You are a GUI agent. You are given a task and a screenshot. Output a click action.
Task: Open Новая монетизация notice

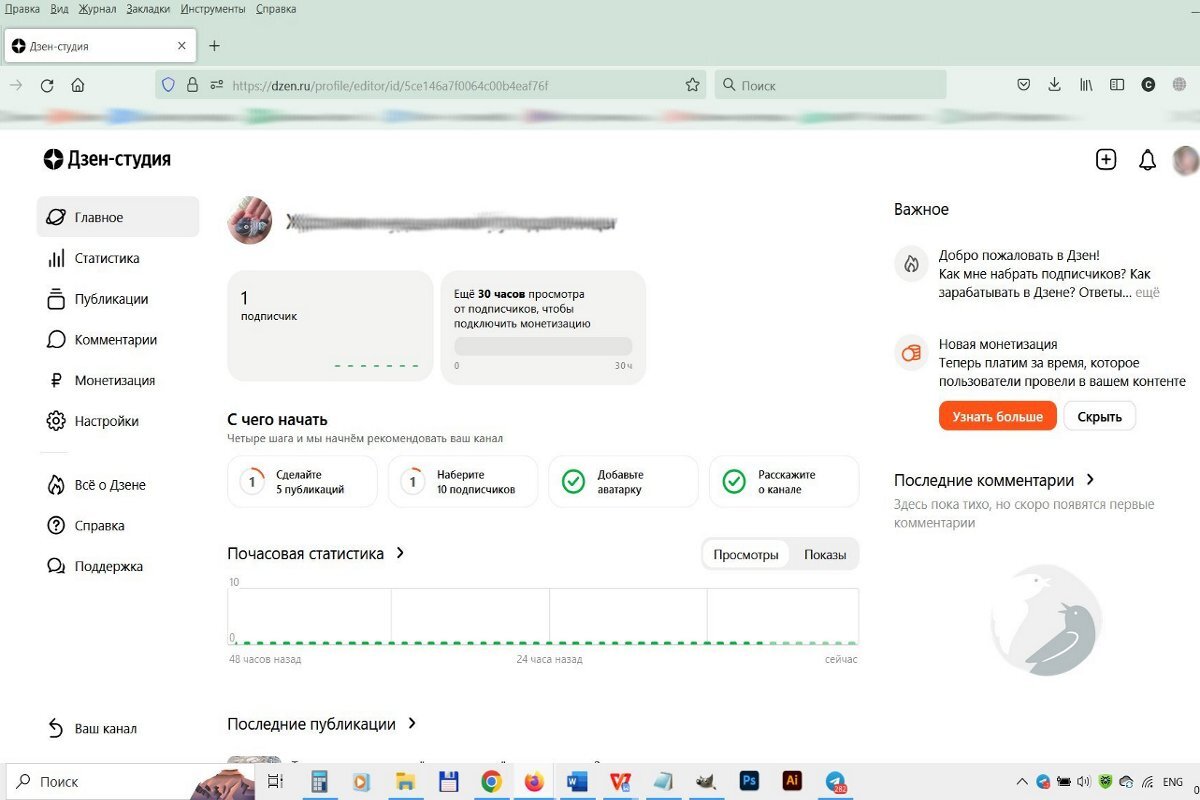click(x=1040, y=362)
